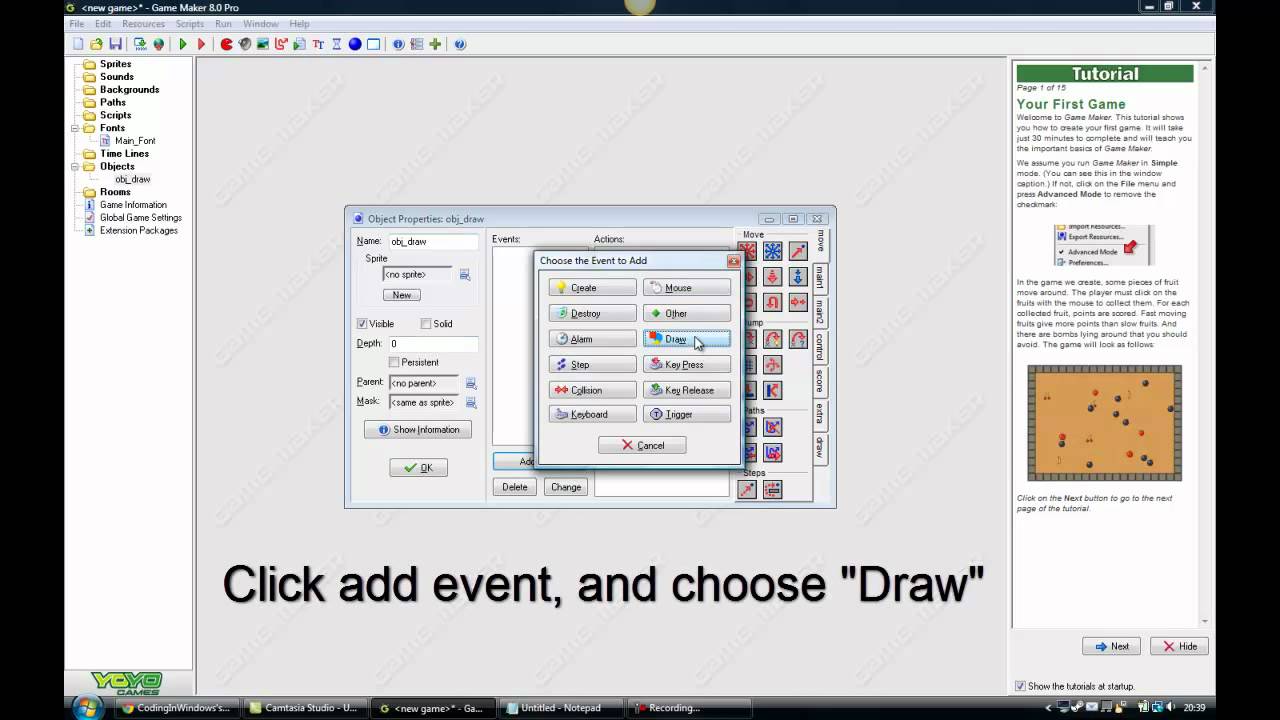Viewport: 1280px width, 720px height.
Task: Open the mask selector menu icon
Action: point(471,402)
